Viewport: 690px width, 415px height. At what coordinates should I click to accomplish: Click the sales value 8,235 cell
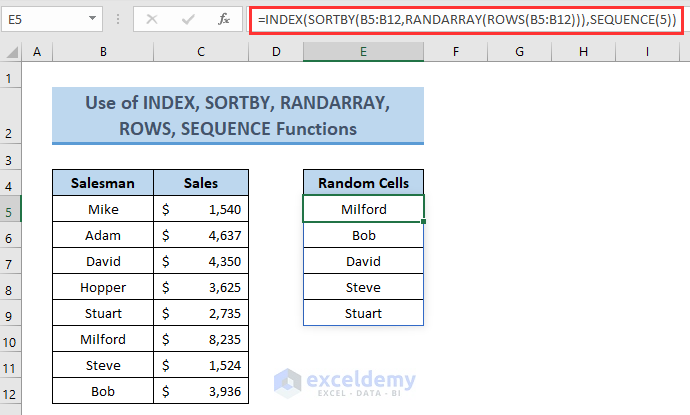[200, 339]
